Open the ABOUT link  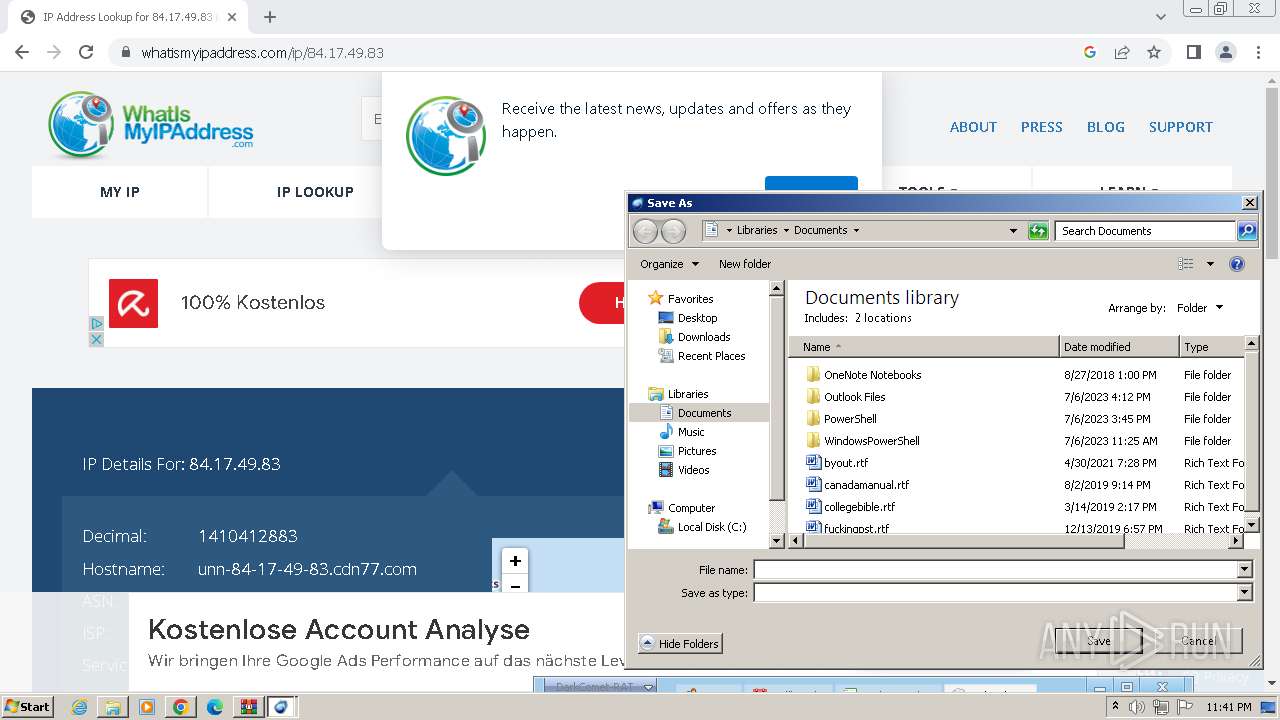[x=973, y=127]
